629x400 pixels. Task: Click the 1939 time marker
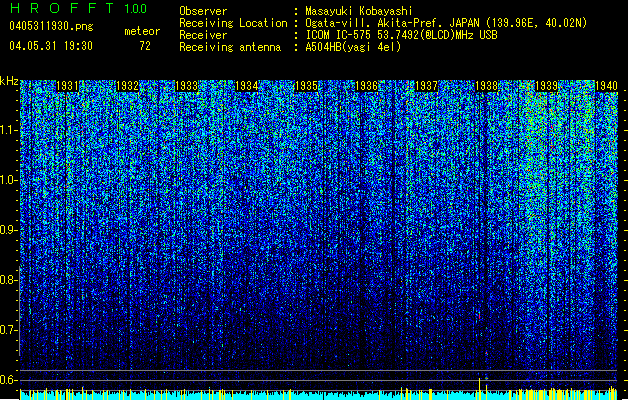(x=546, y=86)
